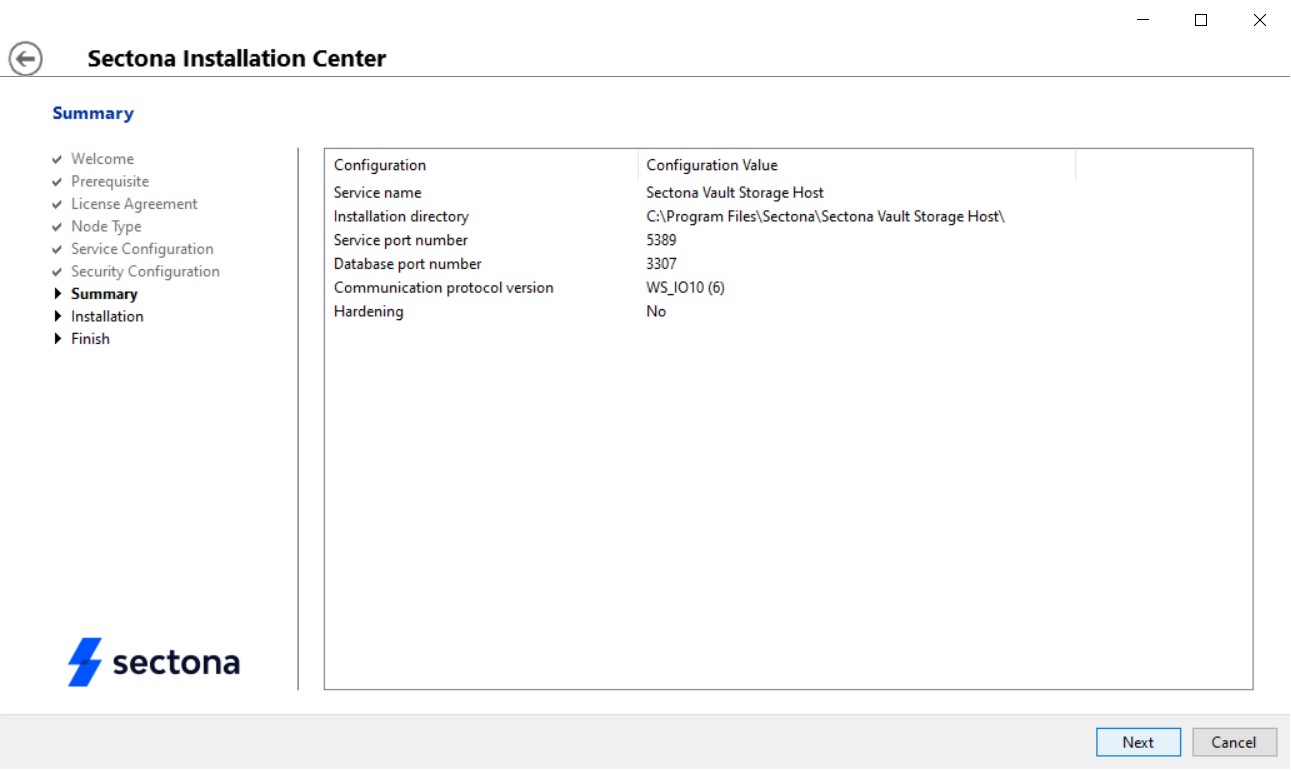Select the Service Configuration step
The image size is (1291, 770).
click(142, 249)
